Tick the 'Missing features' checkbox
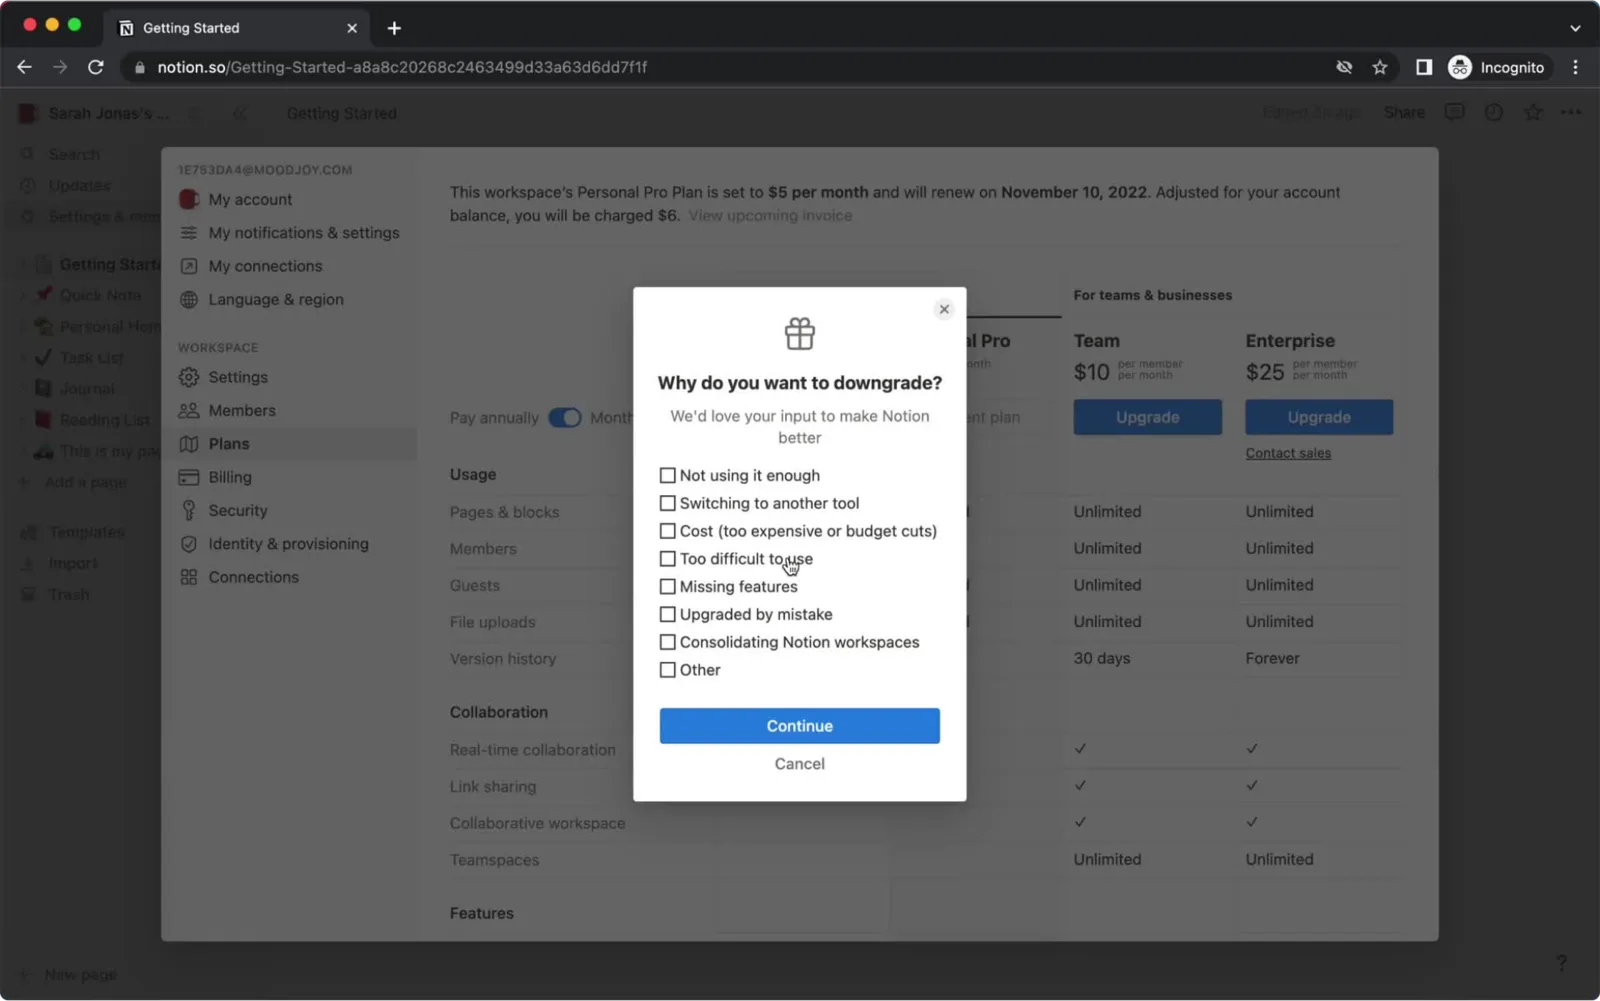This screenshot has height=1001, width=1600. click(667, 586)
